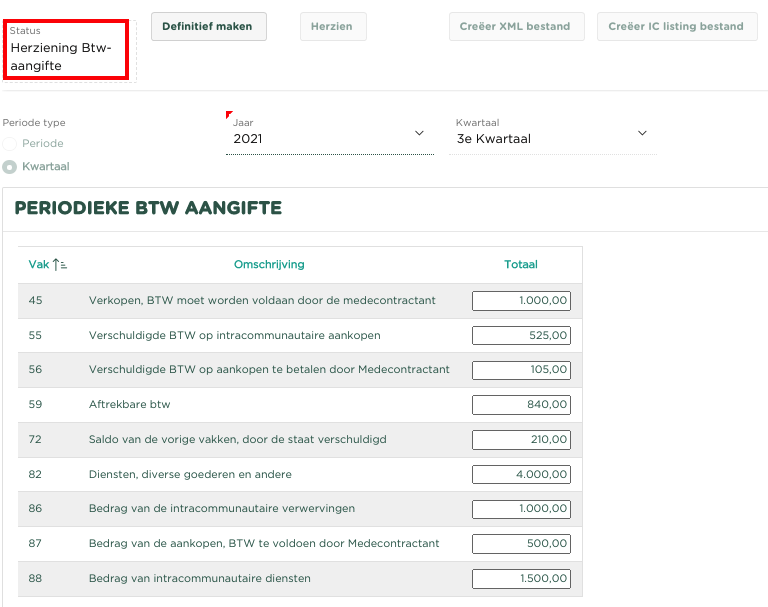The width and height of the screenshot is (768, 607).
Task: Click the Aftrekbare btw total 840,00
Action: [521, 405]
